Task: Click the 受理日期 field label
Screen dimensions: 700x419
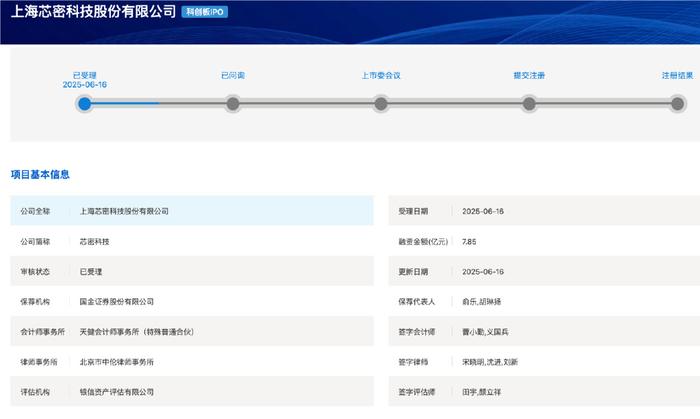Action: point(413,211)
